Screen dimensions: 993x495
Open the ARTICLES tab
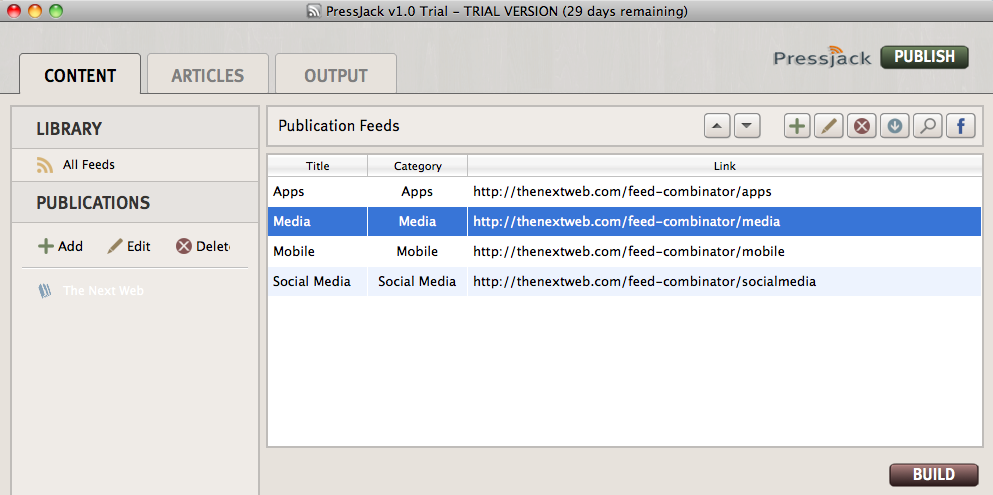point(208,74)
